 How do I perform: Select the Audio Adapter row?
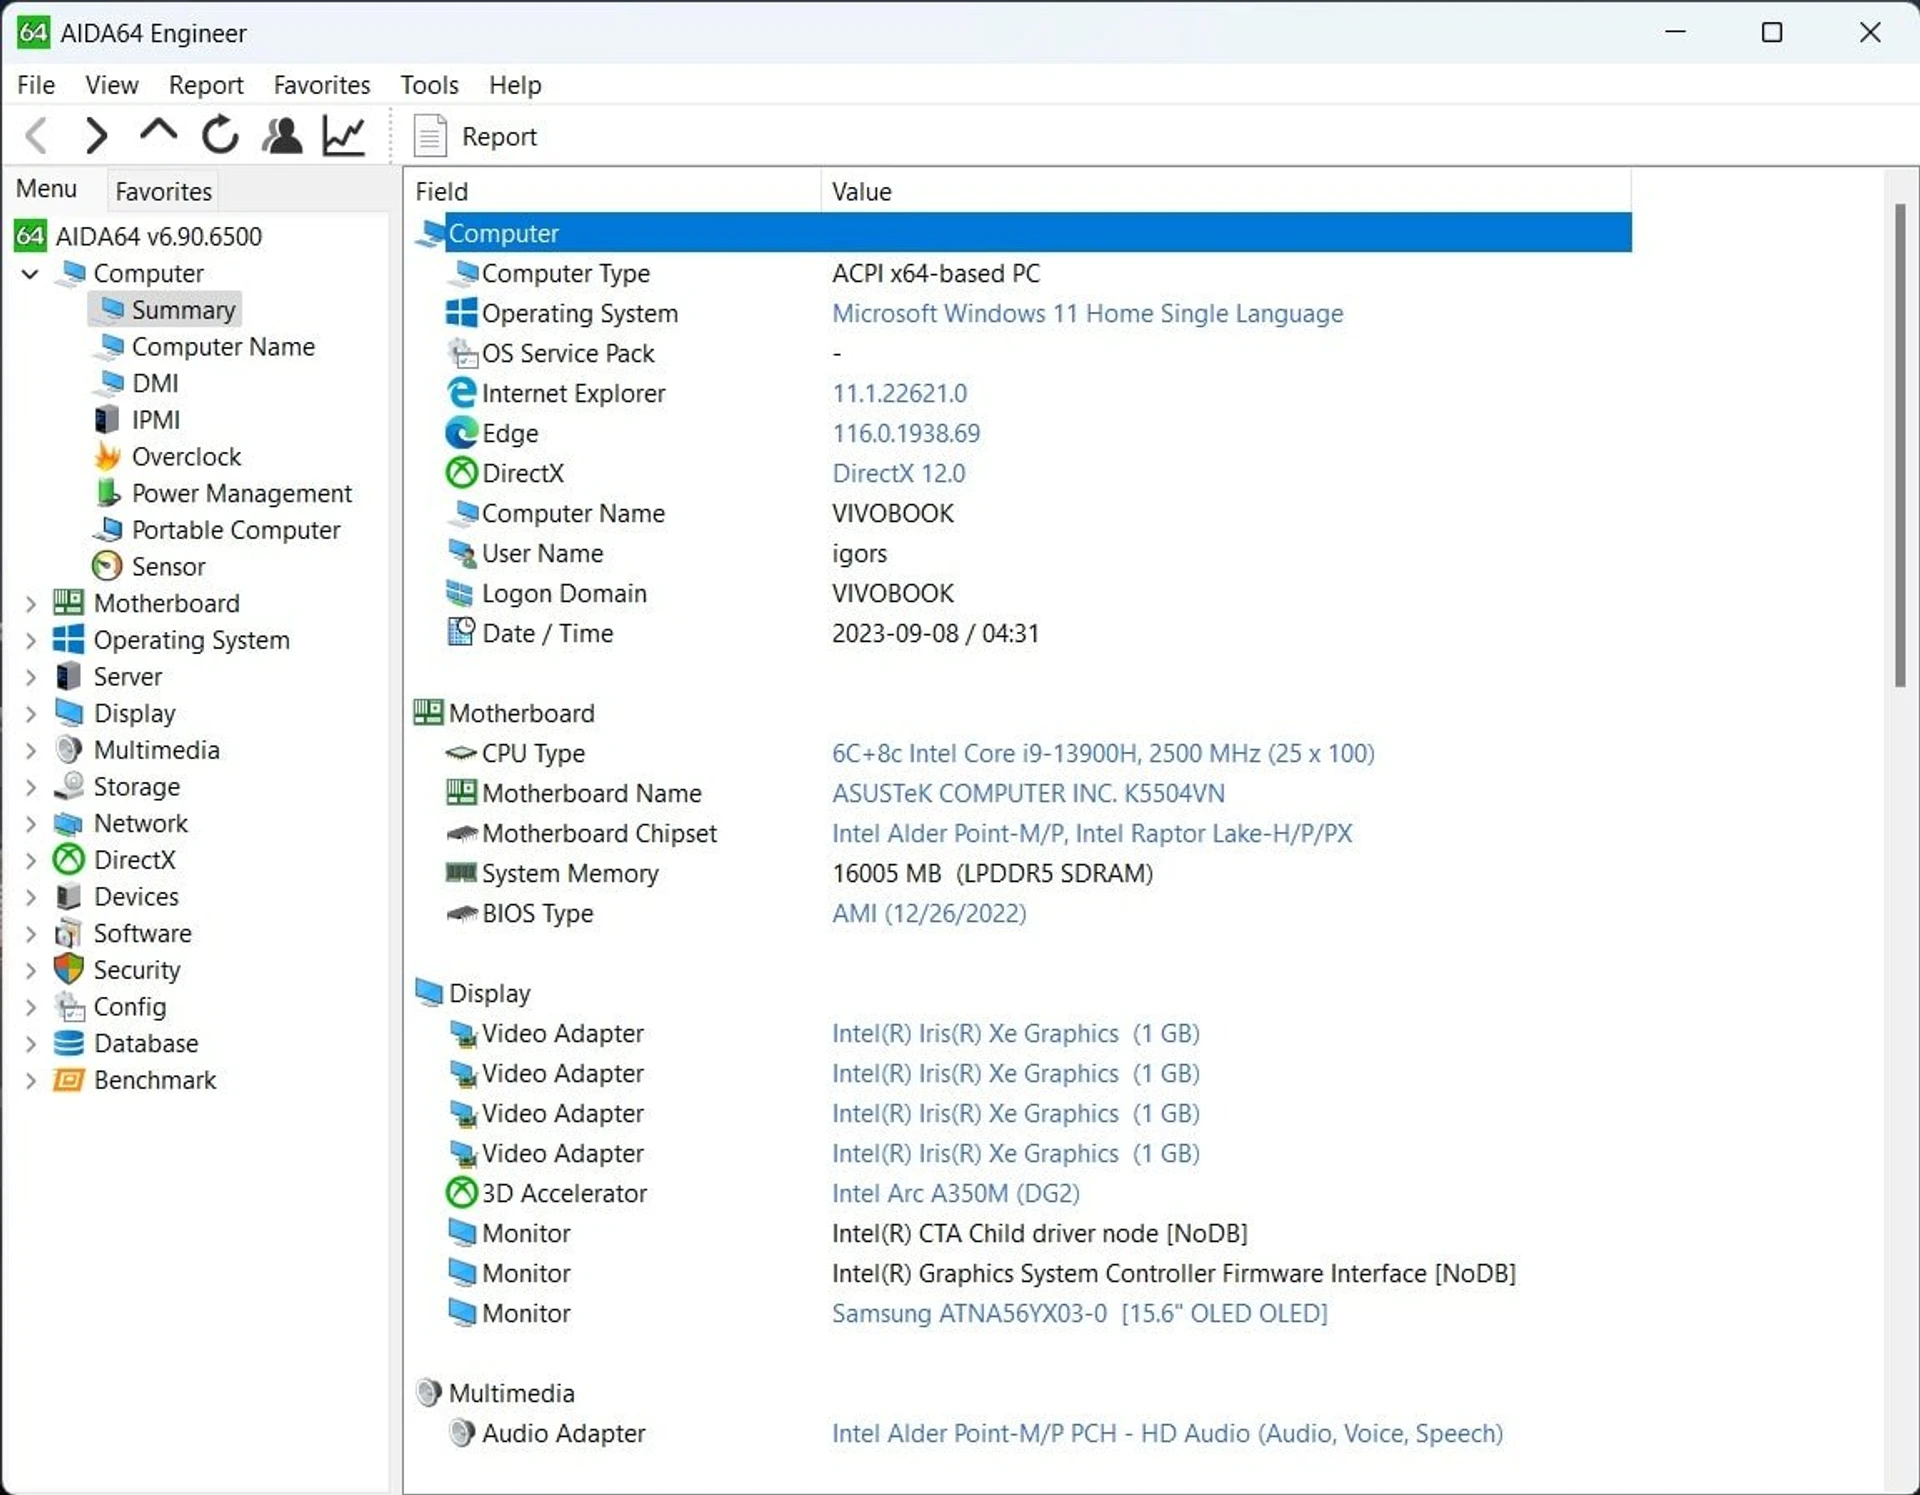[x=1022, y=1433]
